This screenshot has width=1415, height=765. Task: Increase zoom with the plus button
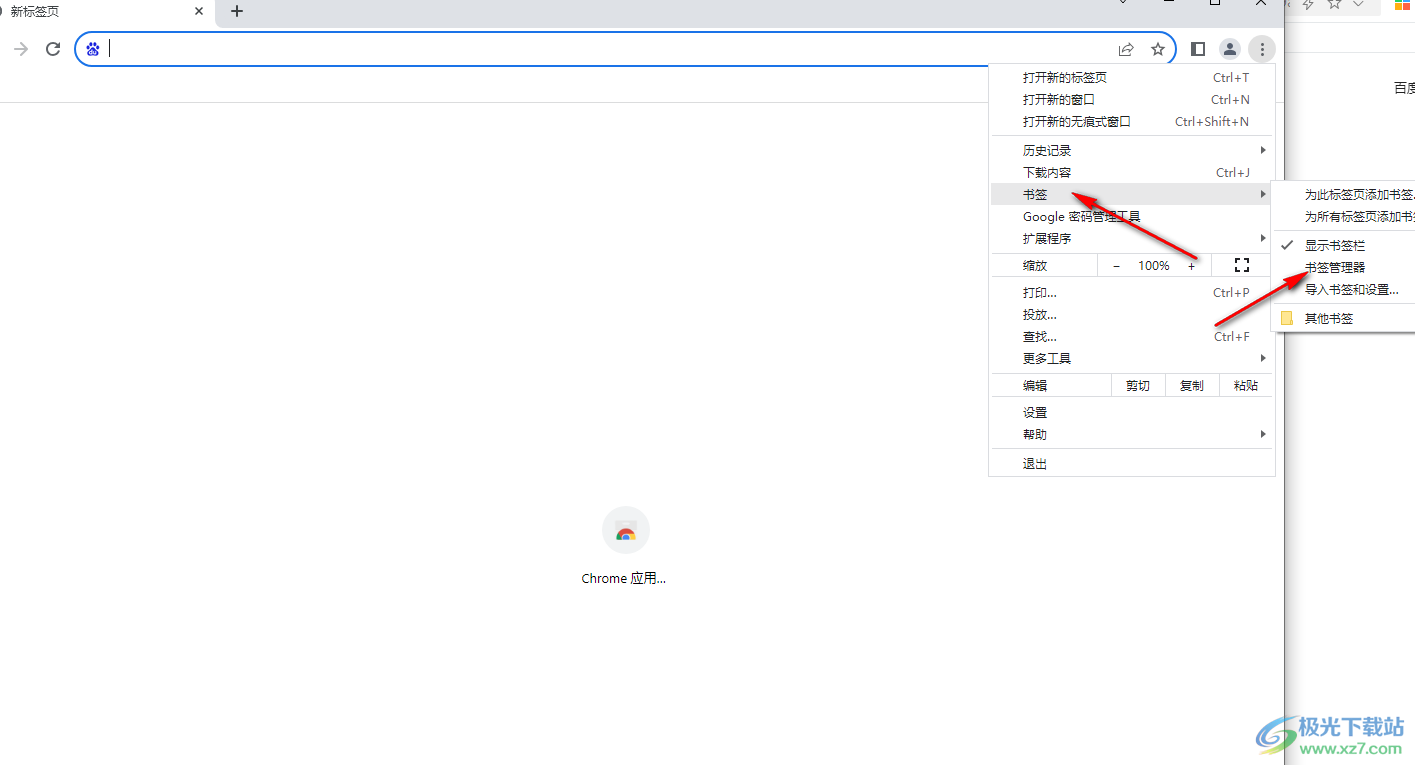click(x=1191, y=266)
